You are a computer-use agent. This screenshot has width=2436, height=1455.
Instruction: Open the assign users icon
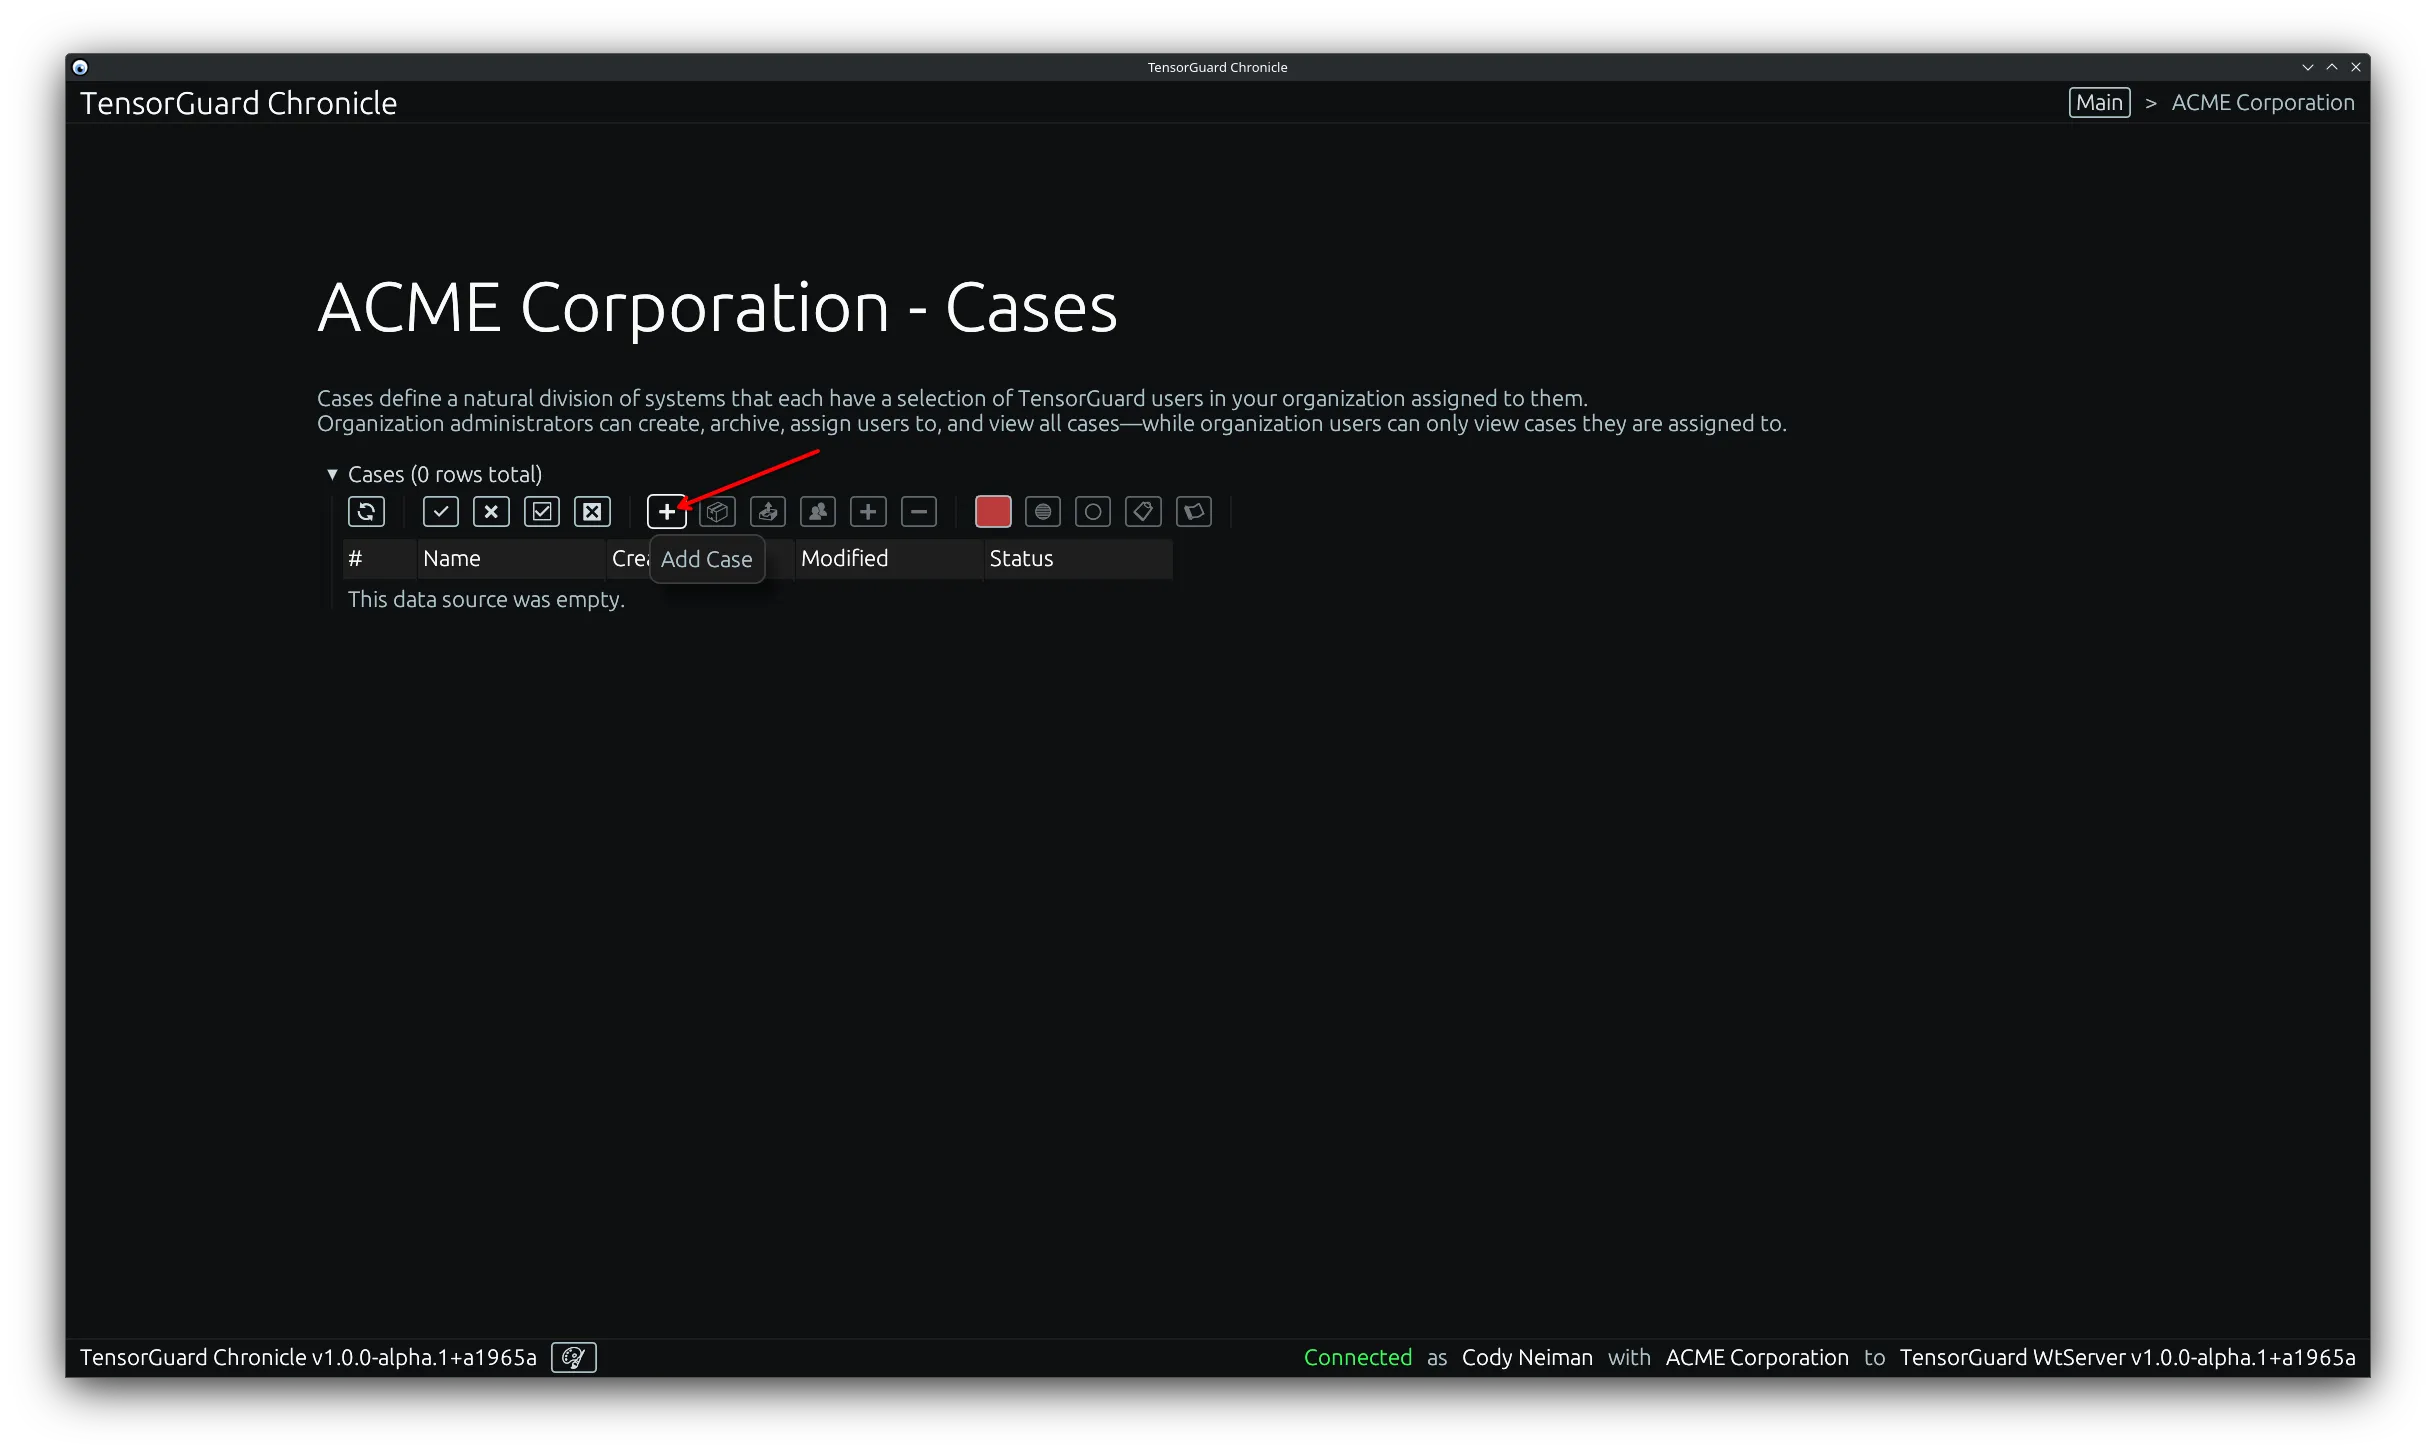pyautogui.click(x=817, y=511)
